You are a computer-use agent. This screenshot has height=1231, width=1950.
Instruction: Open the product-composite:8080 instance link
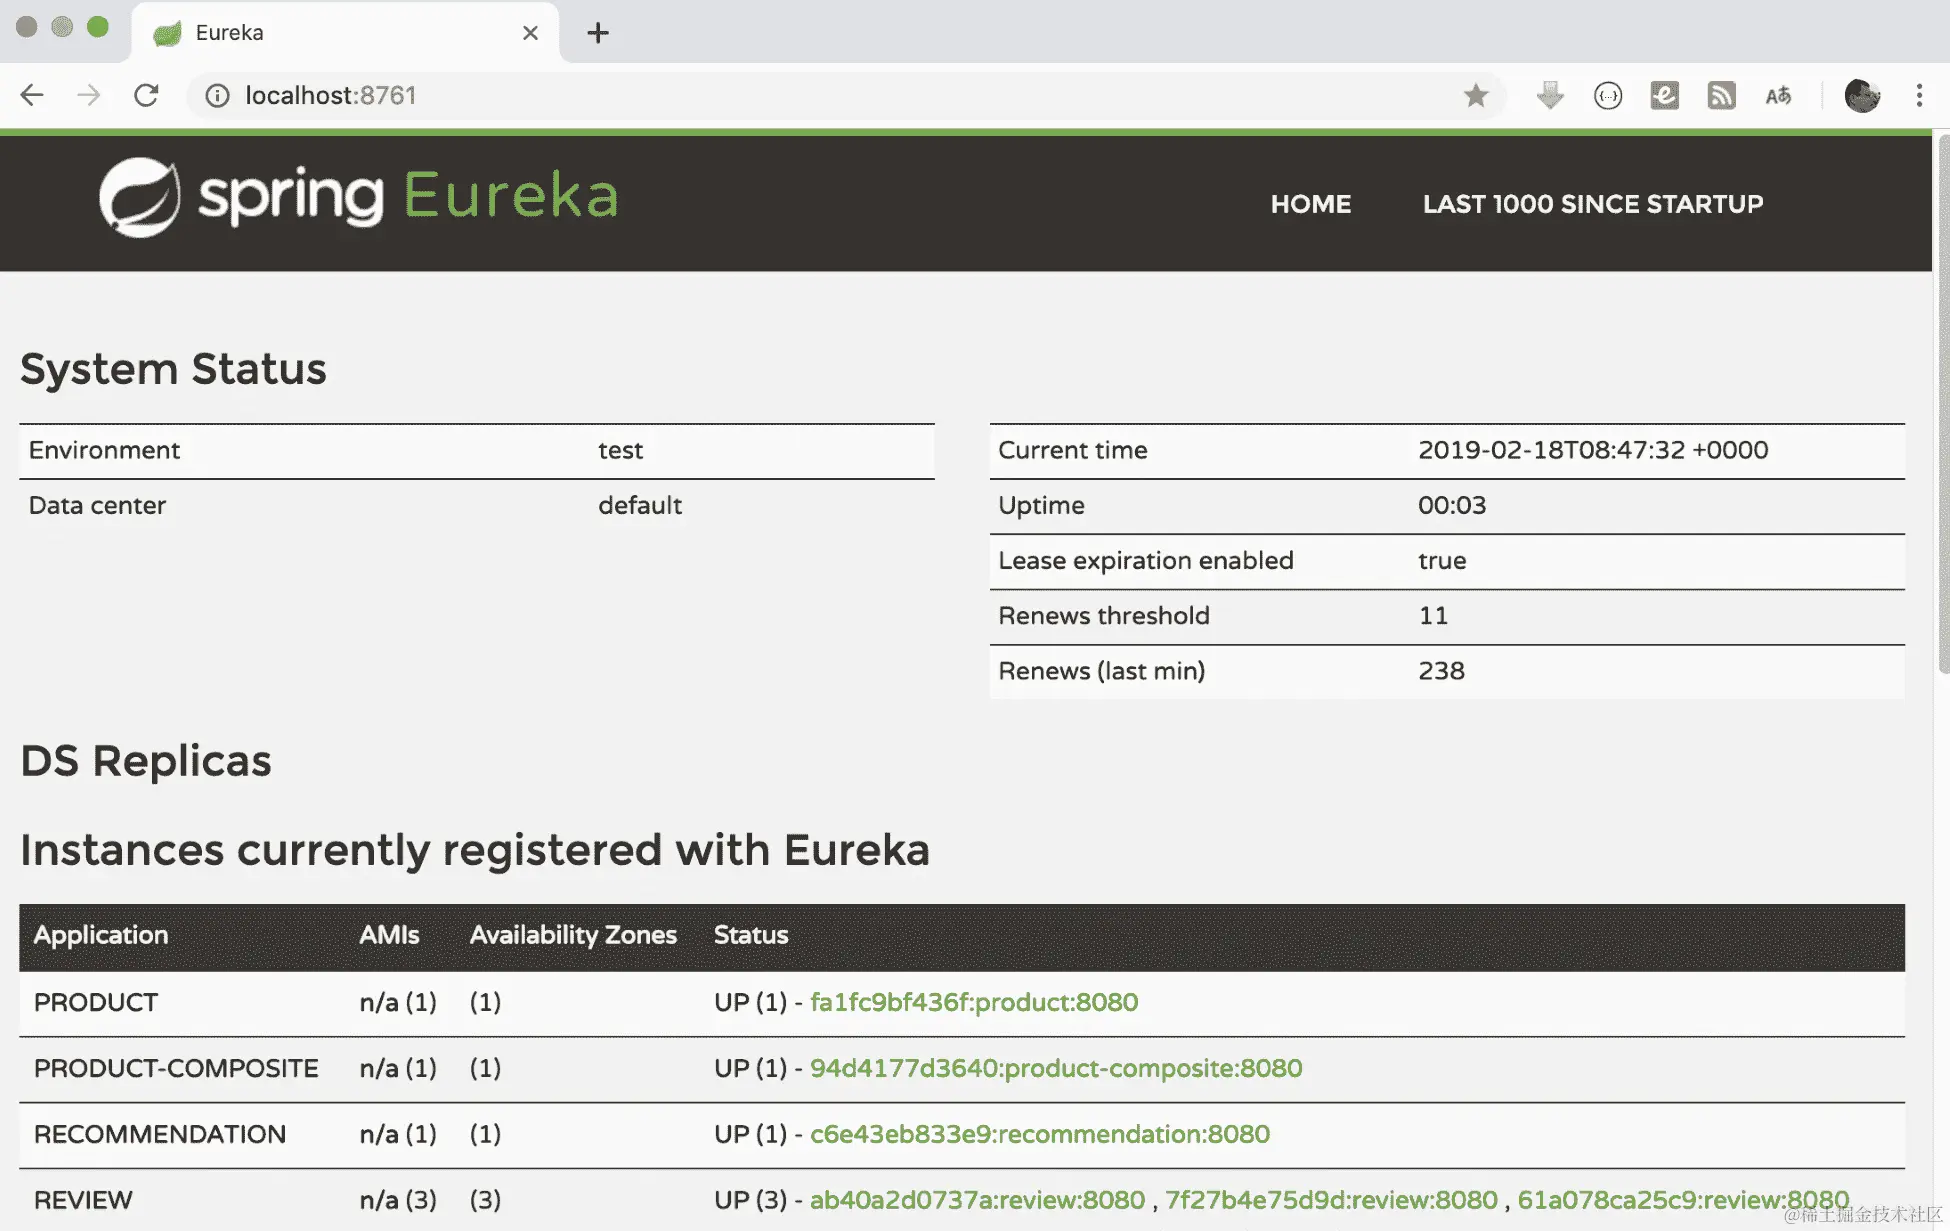[x=1055, y=1068]
